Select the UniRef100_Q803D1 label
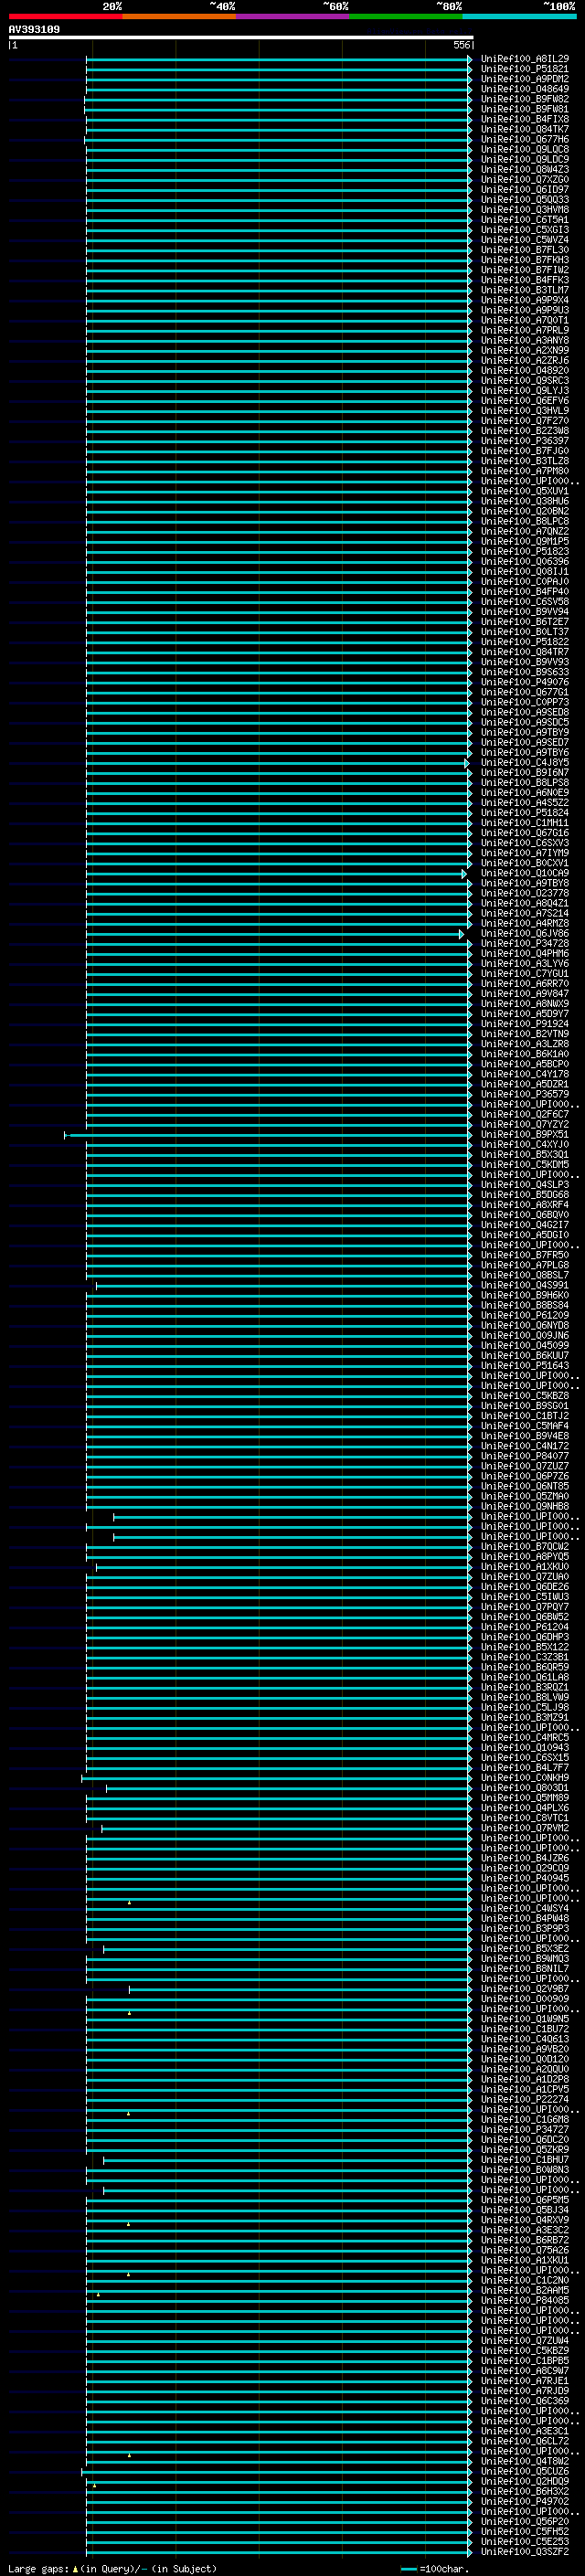585x2576 pixels. coord(524,1788)
